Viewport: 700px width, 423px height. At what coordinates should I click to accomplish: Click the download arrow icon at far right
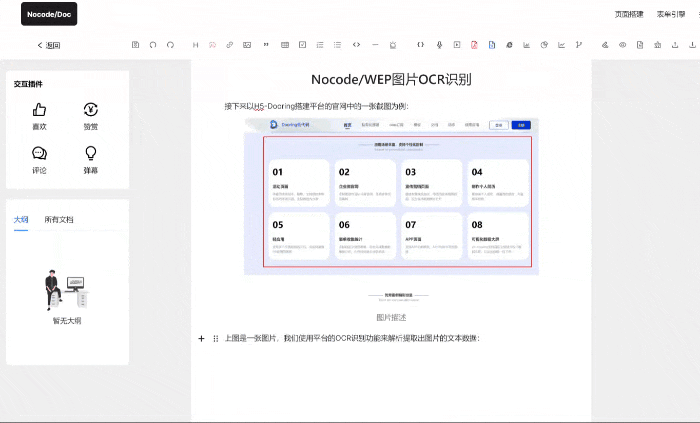click(x=692, y=45)
